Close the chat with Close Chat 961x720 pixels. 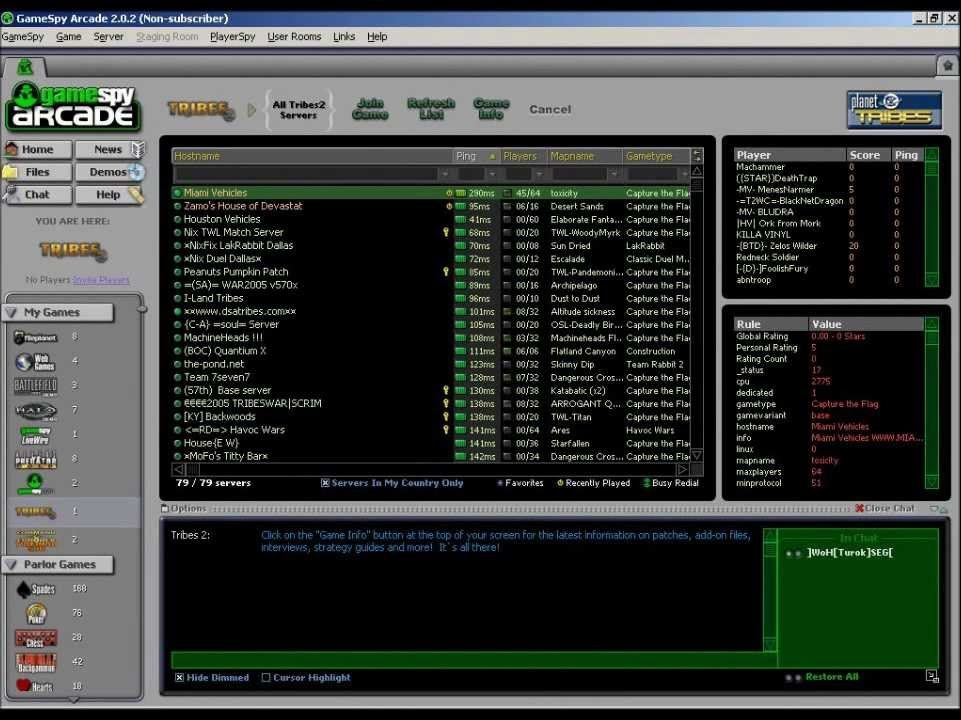[x=884, y=509]
